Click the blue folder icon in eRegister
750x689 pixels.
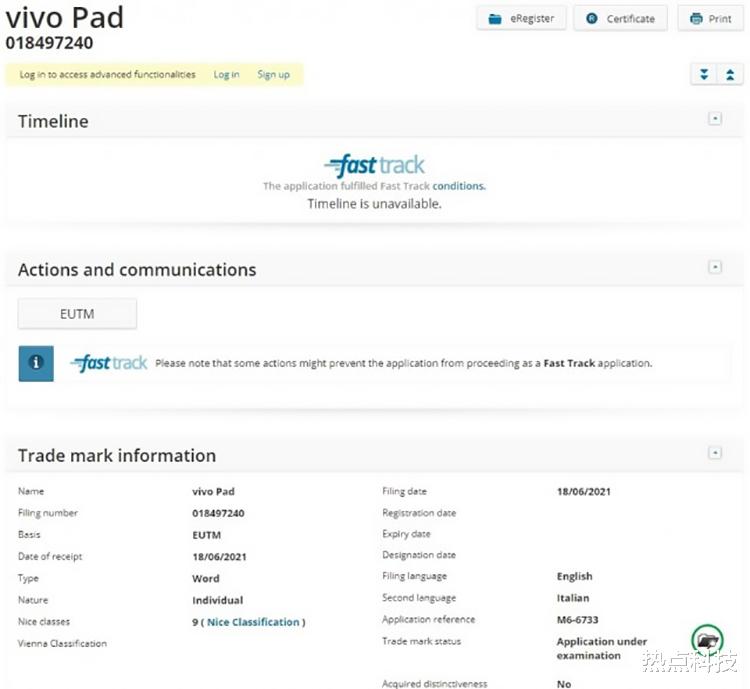(x=495, y=19)
